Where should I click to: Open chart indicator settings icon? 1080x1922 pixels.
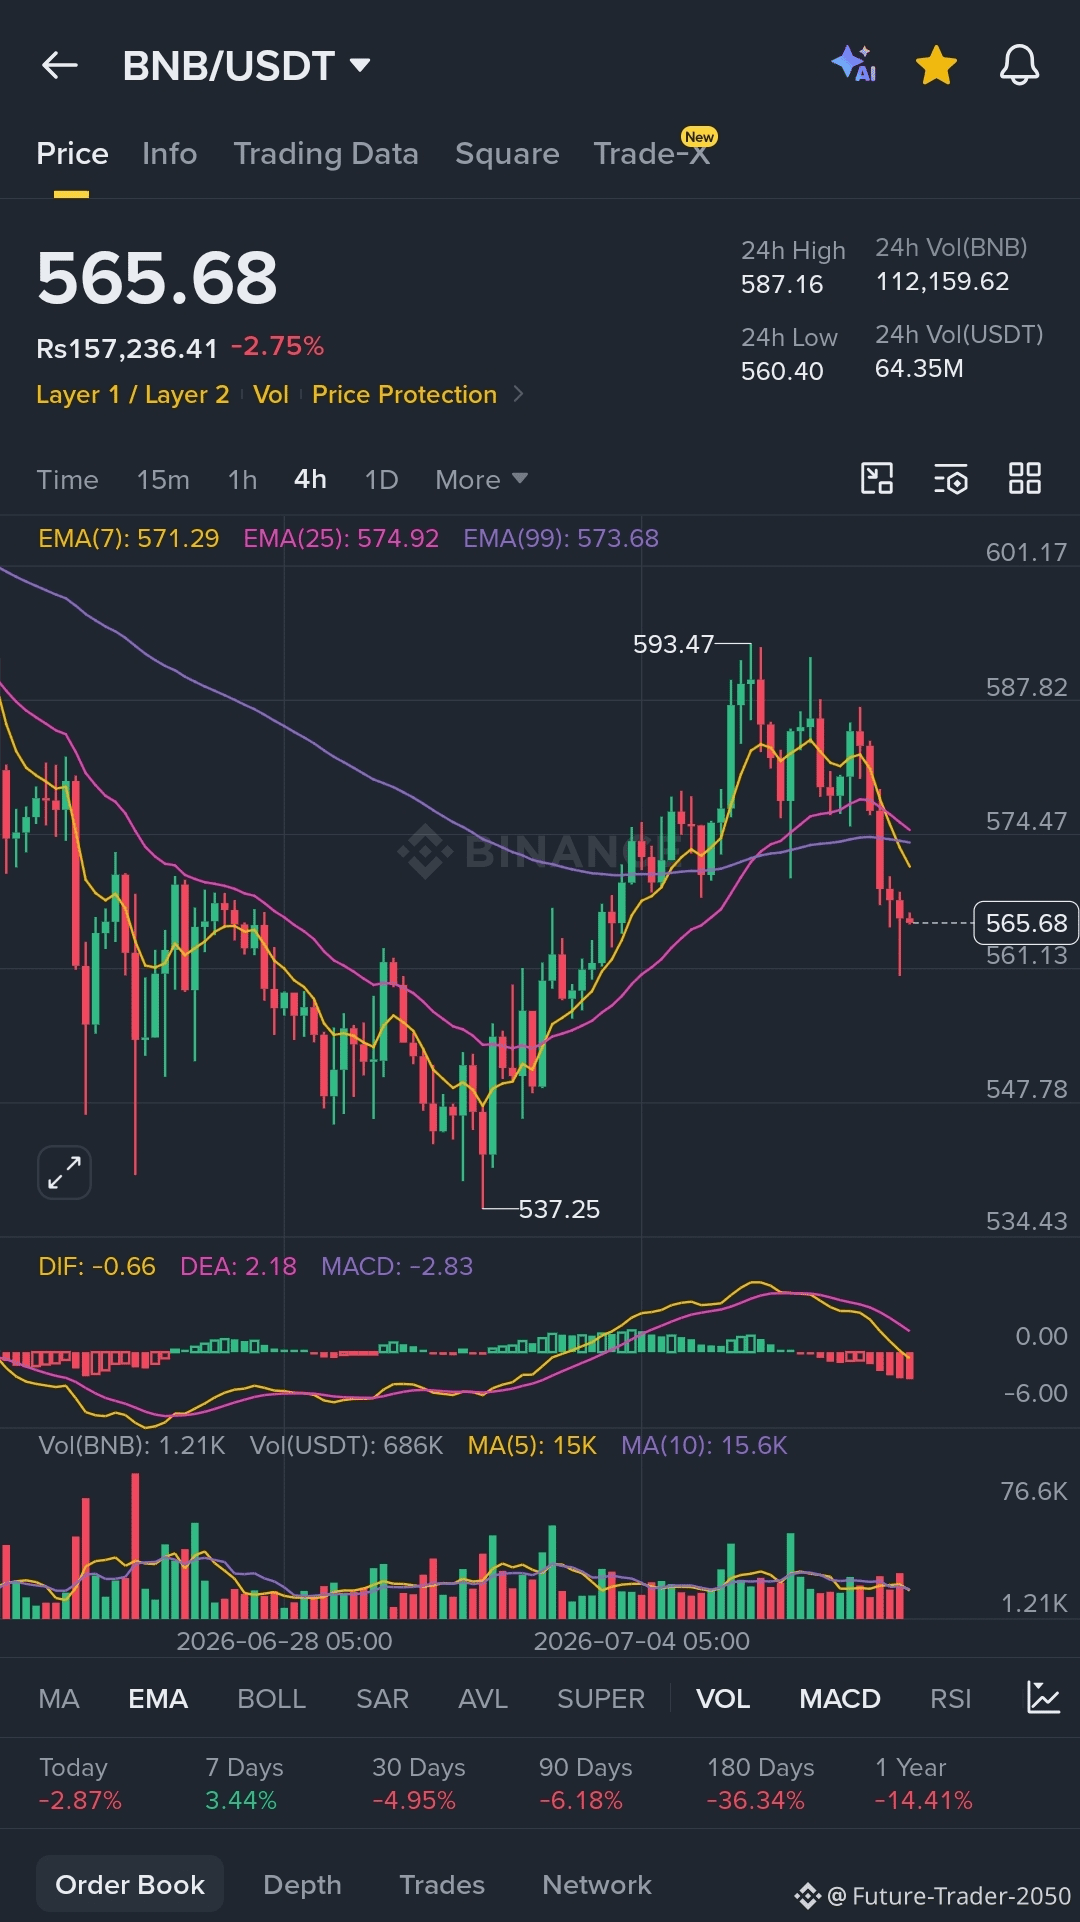point(951,479)
